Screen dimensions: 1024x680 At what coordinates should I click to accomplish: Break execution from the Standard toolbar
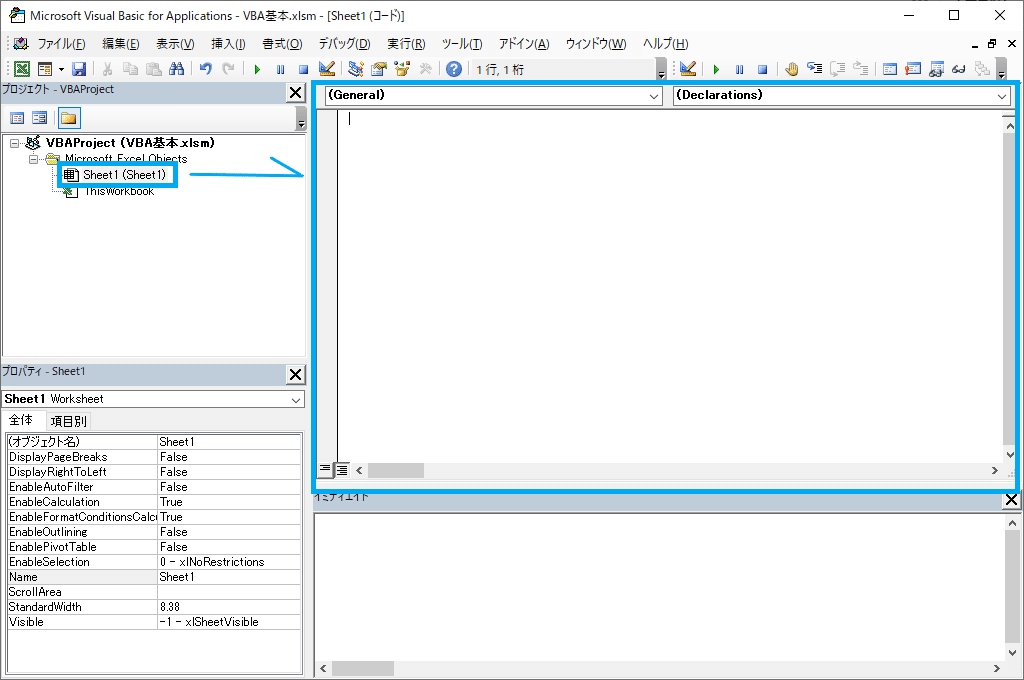[x=280, y=69]
